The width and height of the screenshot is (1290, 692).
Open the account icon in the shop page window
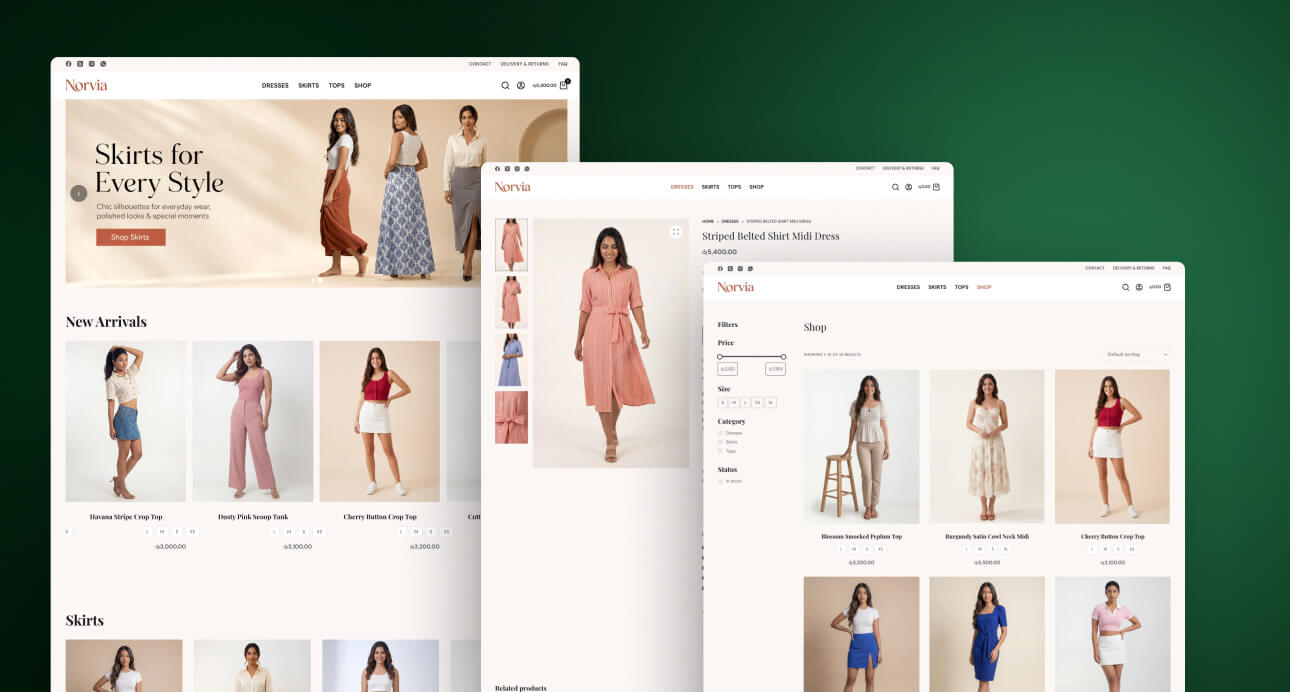[1138, 287]
